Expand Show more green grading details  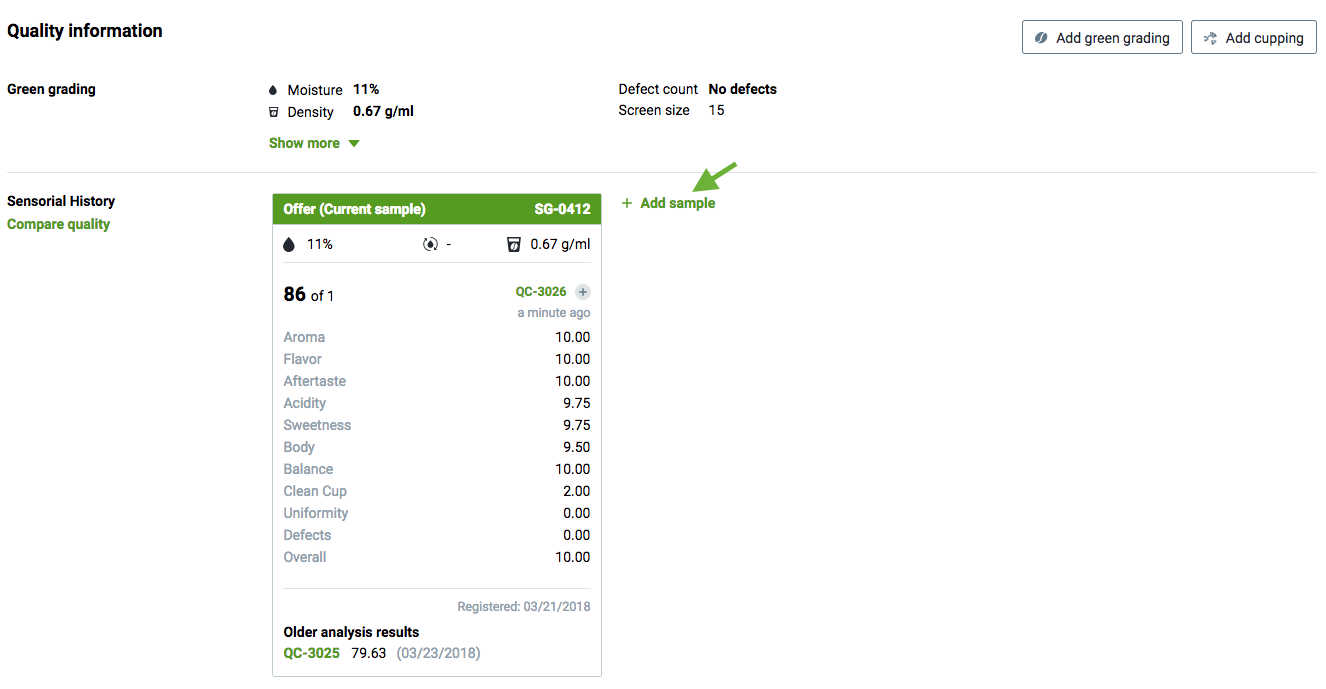[304, 143]
